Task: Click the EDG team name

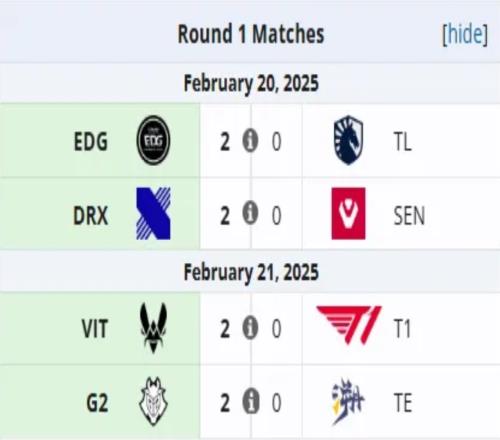Action: [91, 142]
